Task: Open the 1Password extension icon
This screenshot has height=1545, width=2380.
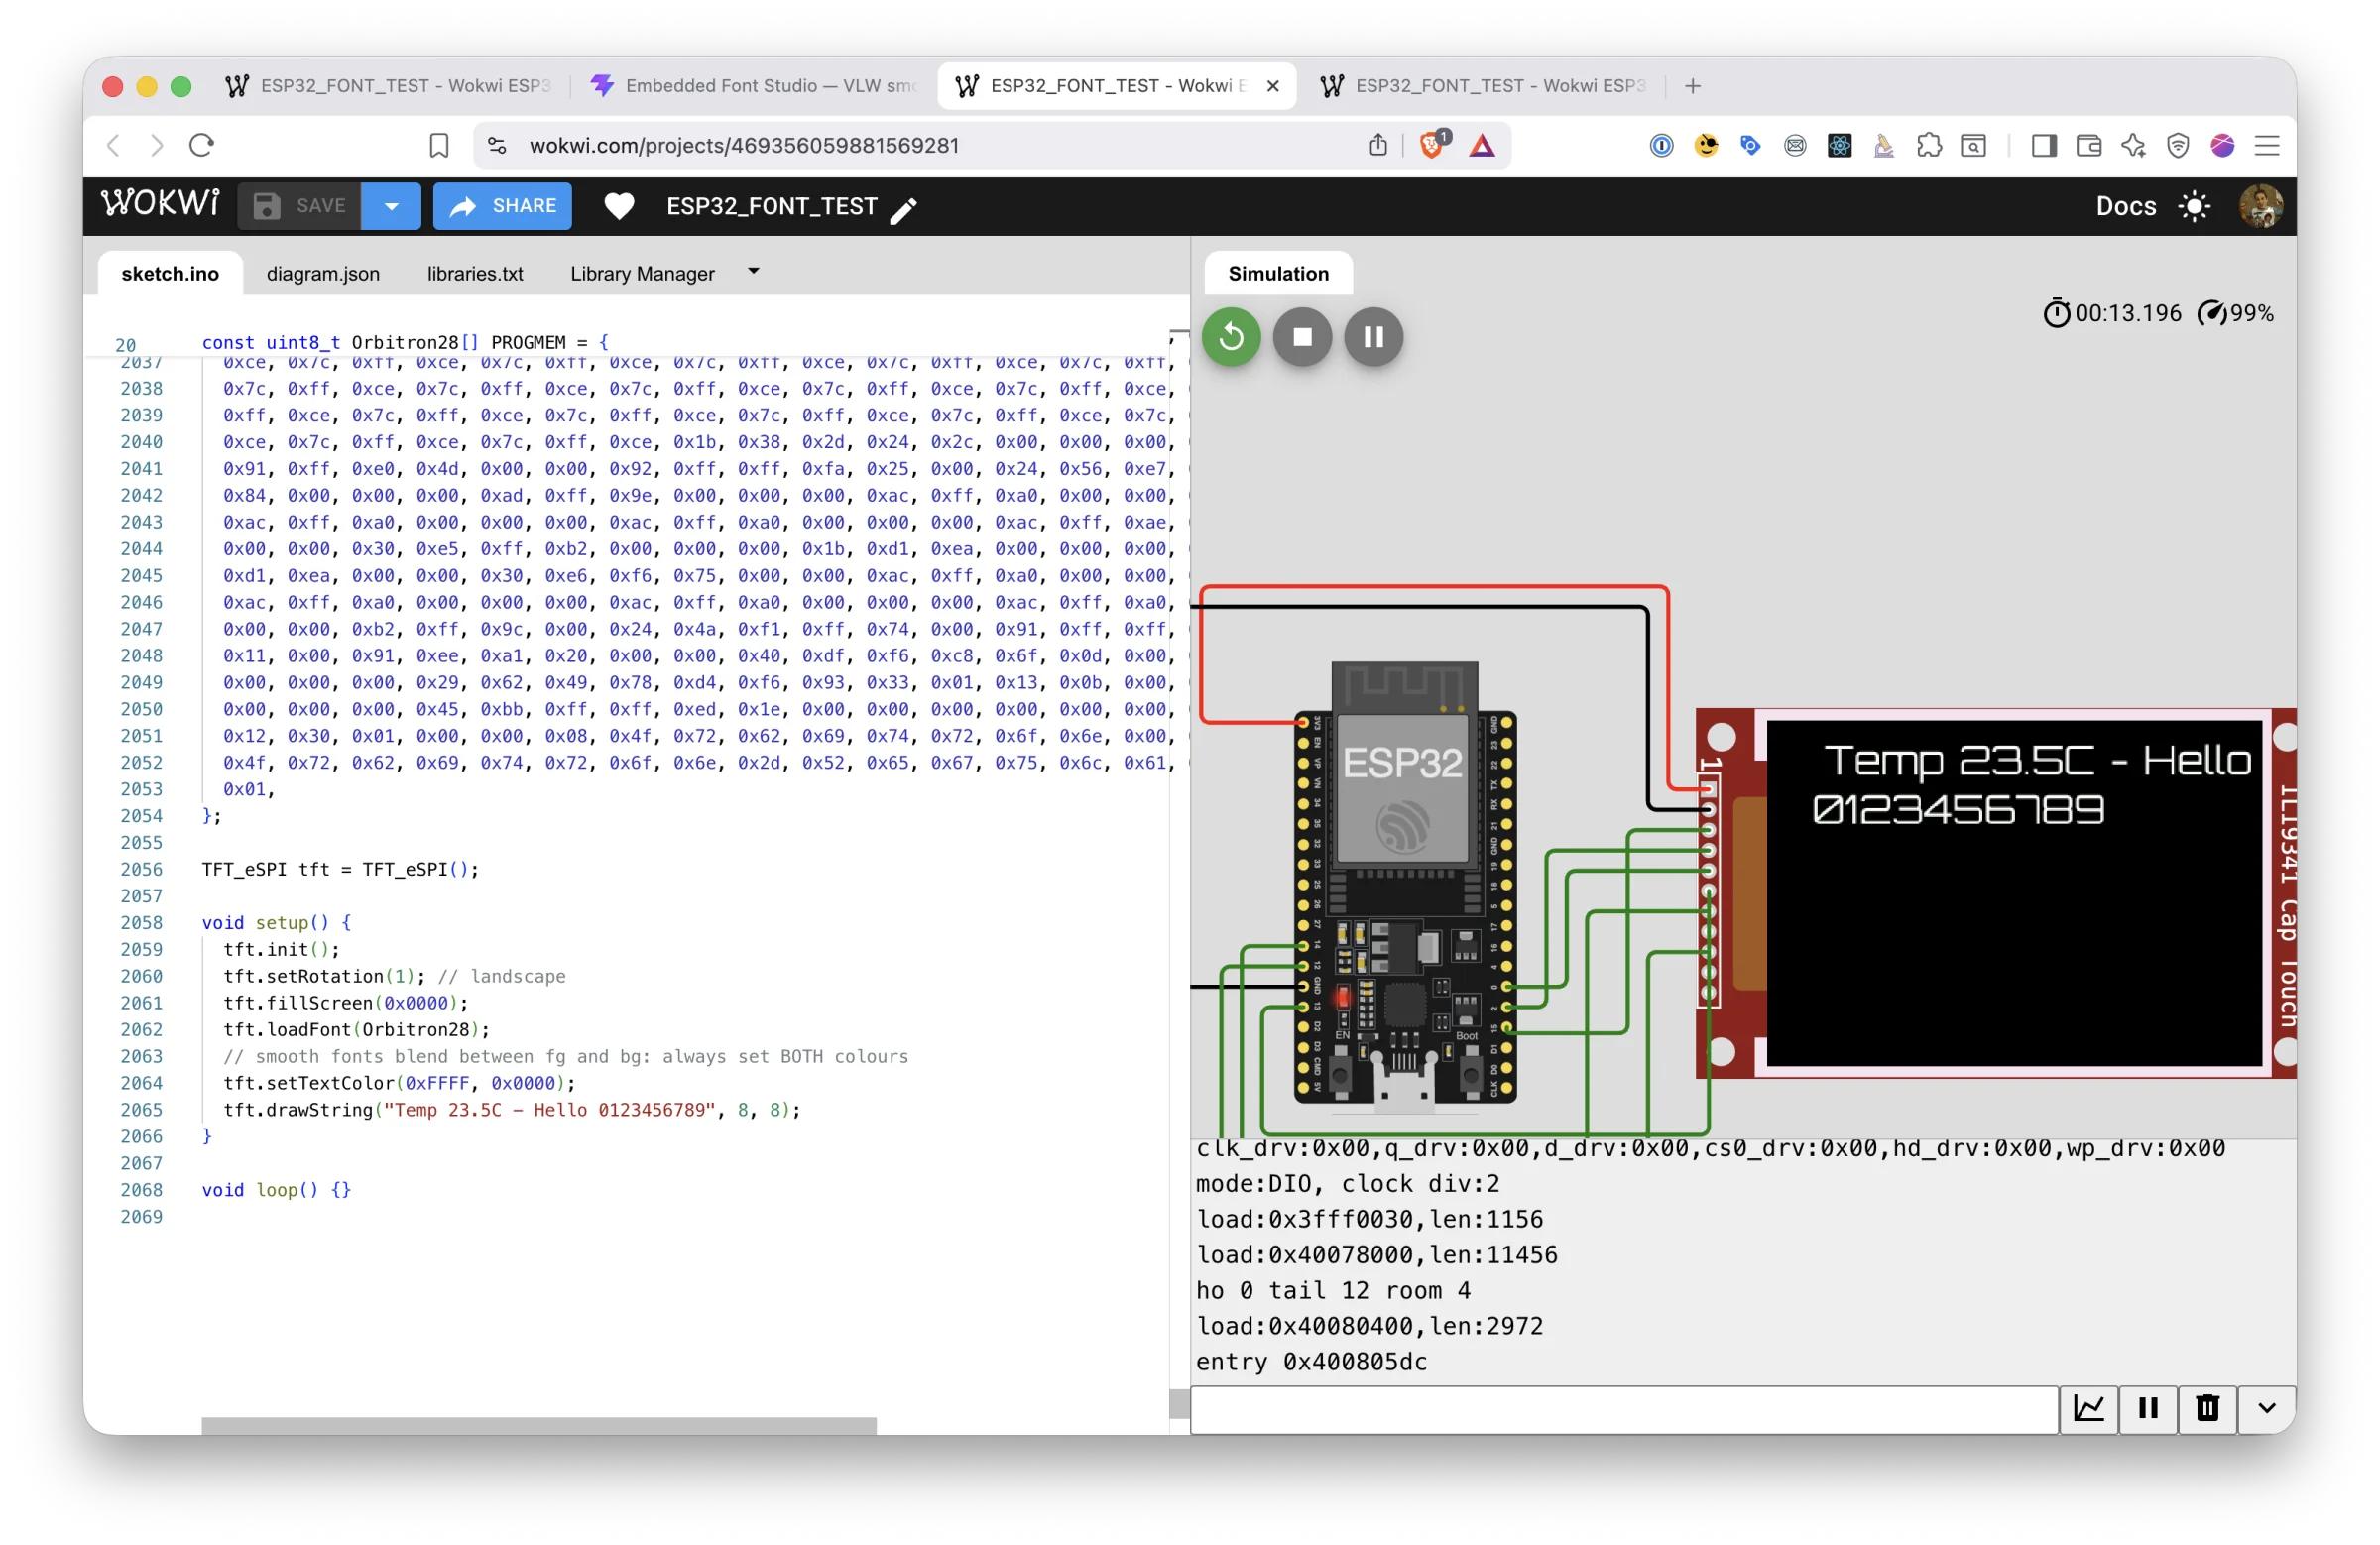Action: [x=1661, y=146]
